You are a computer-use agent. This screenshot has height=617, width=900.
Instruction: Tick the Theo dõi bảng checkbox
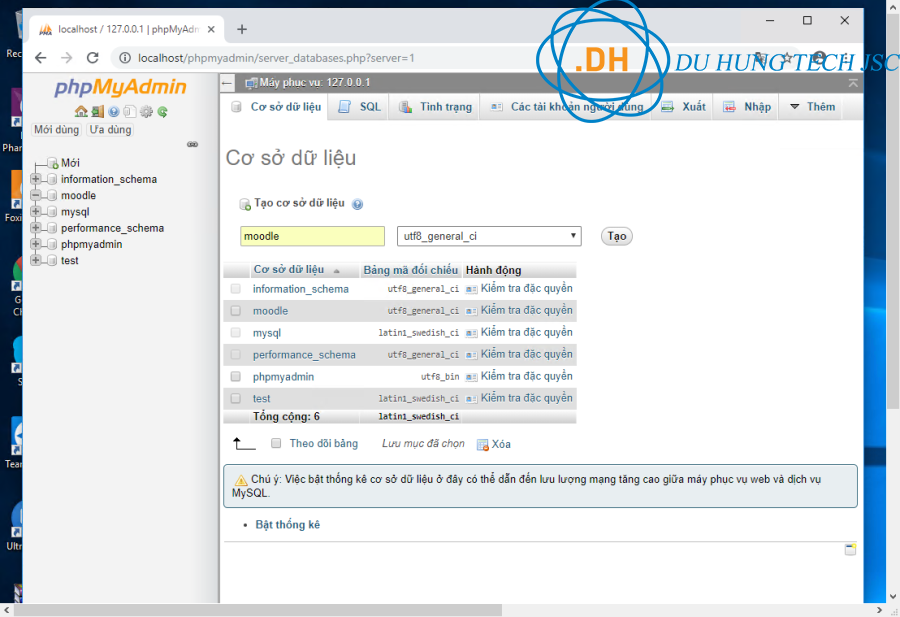pyautogui.click(x=276, y=443)
